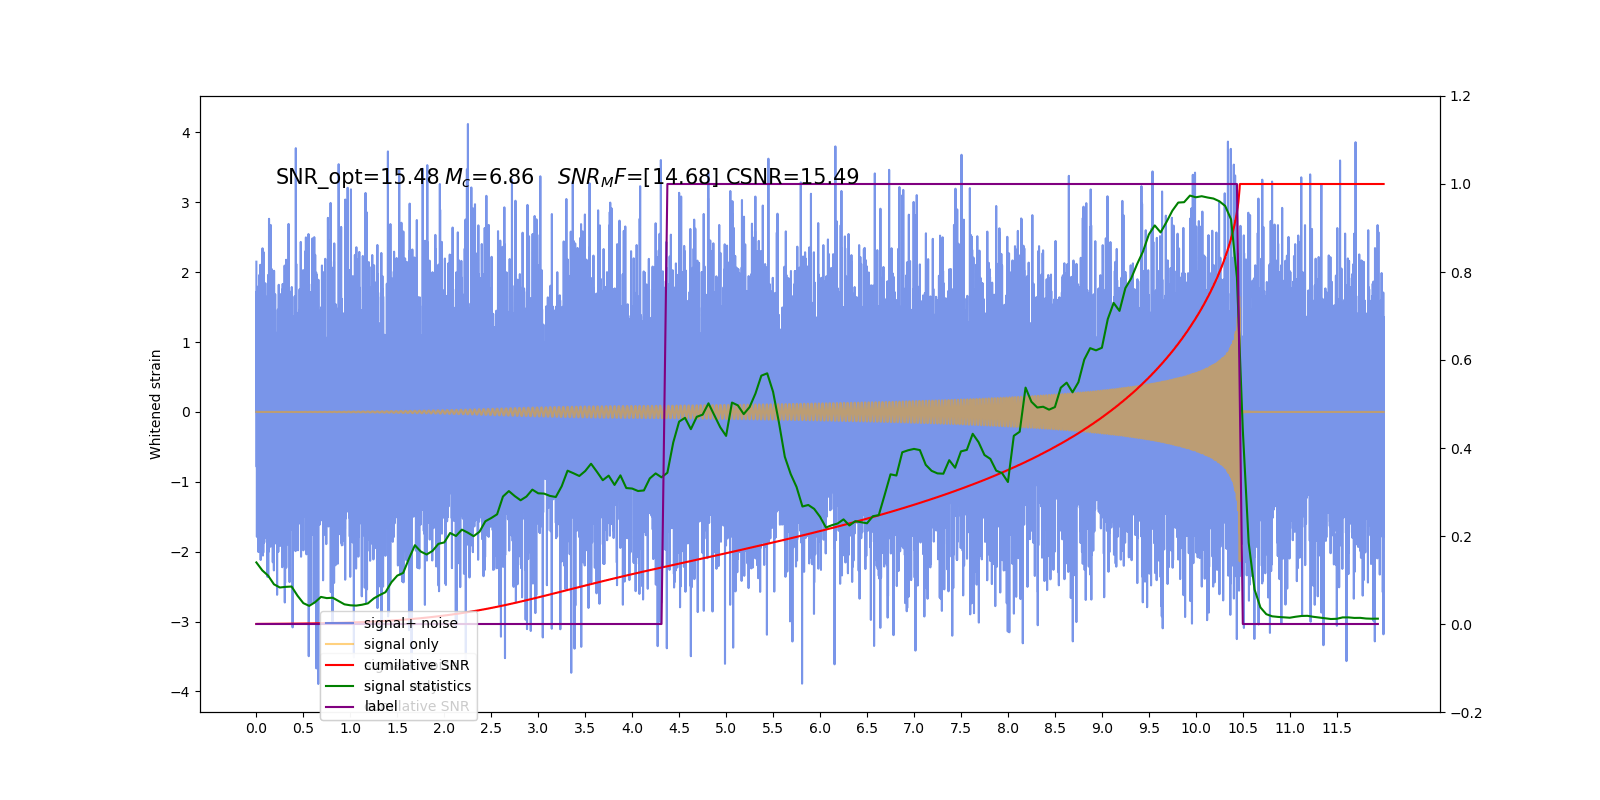This screenshot has width=1600, height=800.
Task: Click the purple label legend line sample
Action: (340, 707)
